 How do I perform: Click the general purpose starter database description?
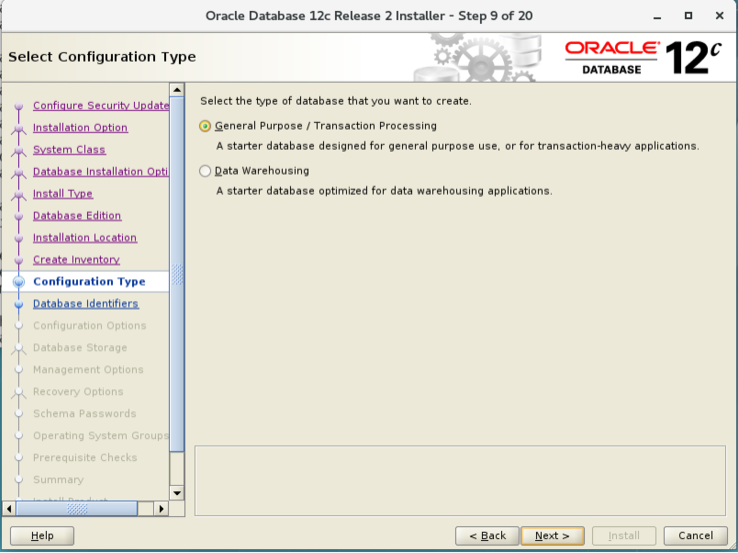[x=457, y=146]
